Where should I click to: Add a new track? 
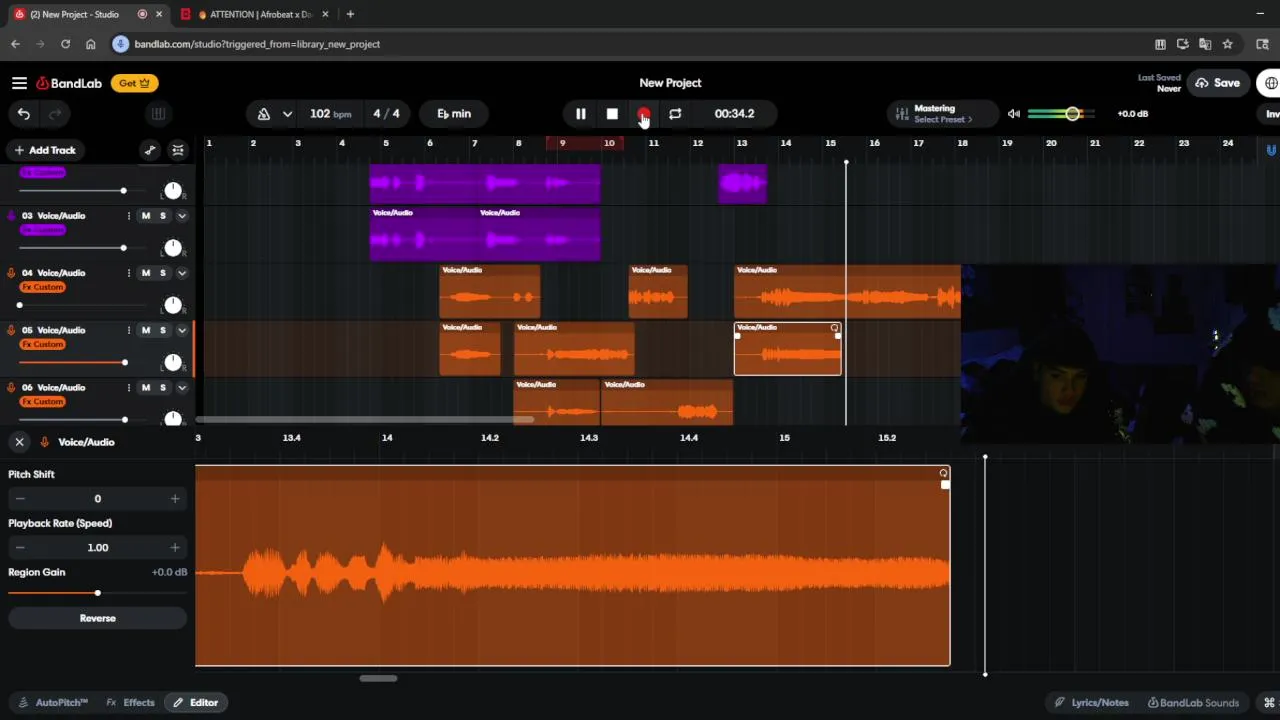pos(44,150)
